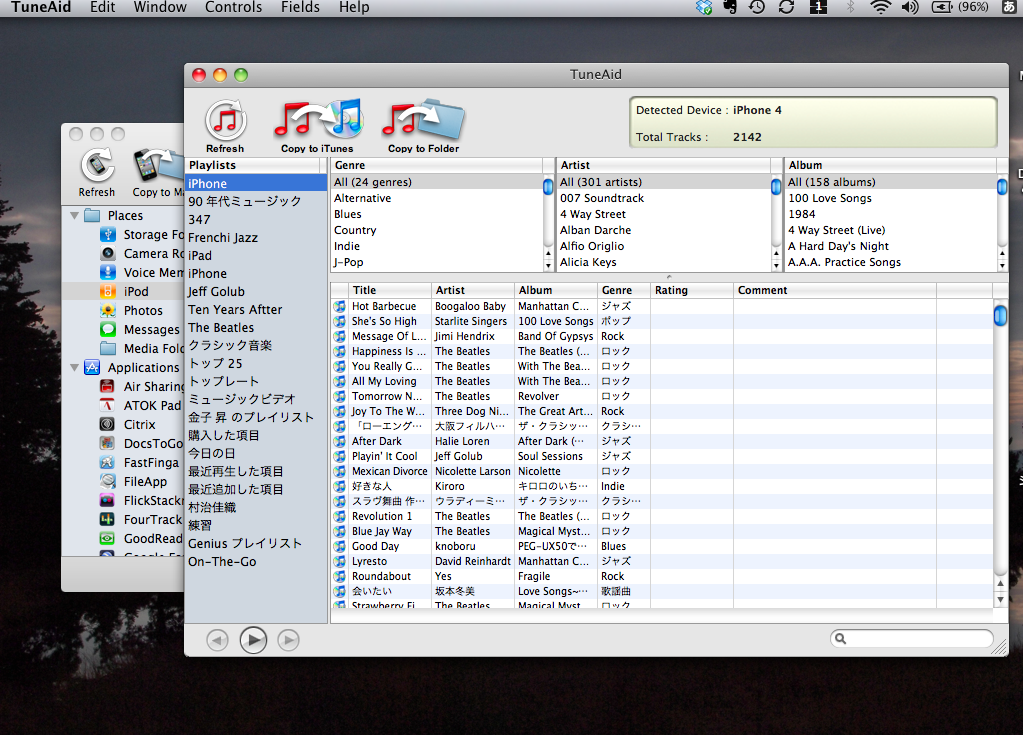Click the DocsToGo app icon
Screen dimensions: 1023x735
pos(107,443)
